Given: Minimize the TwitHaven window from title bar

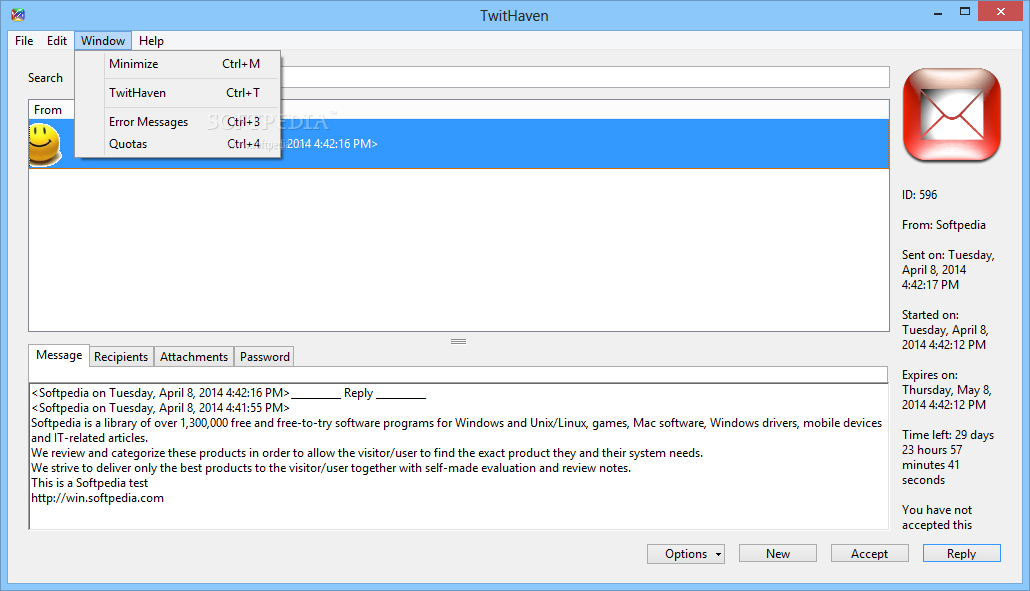Looking at the screenshot, I should click(x=938, y=11).
